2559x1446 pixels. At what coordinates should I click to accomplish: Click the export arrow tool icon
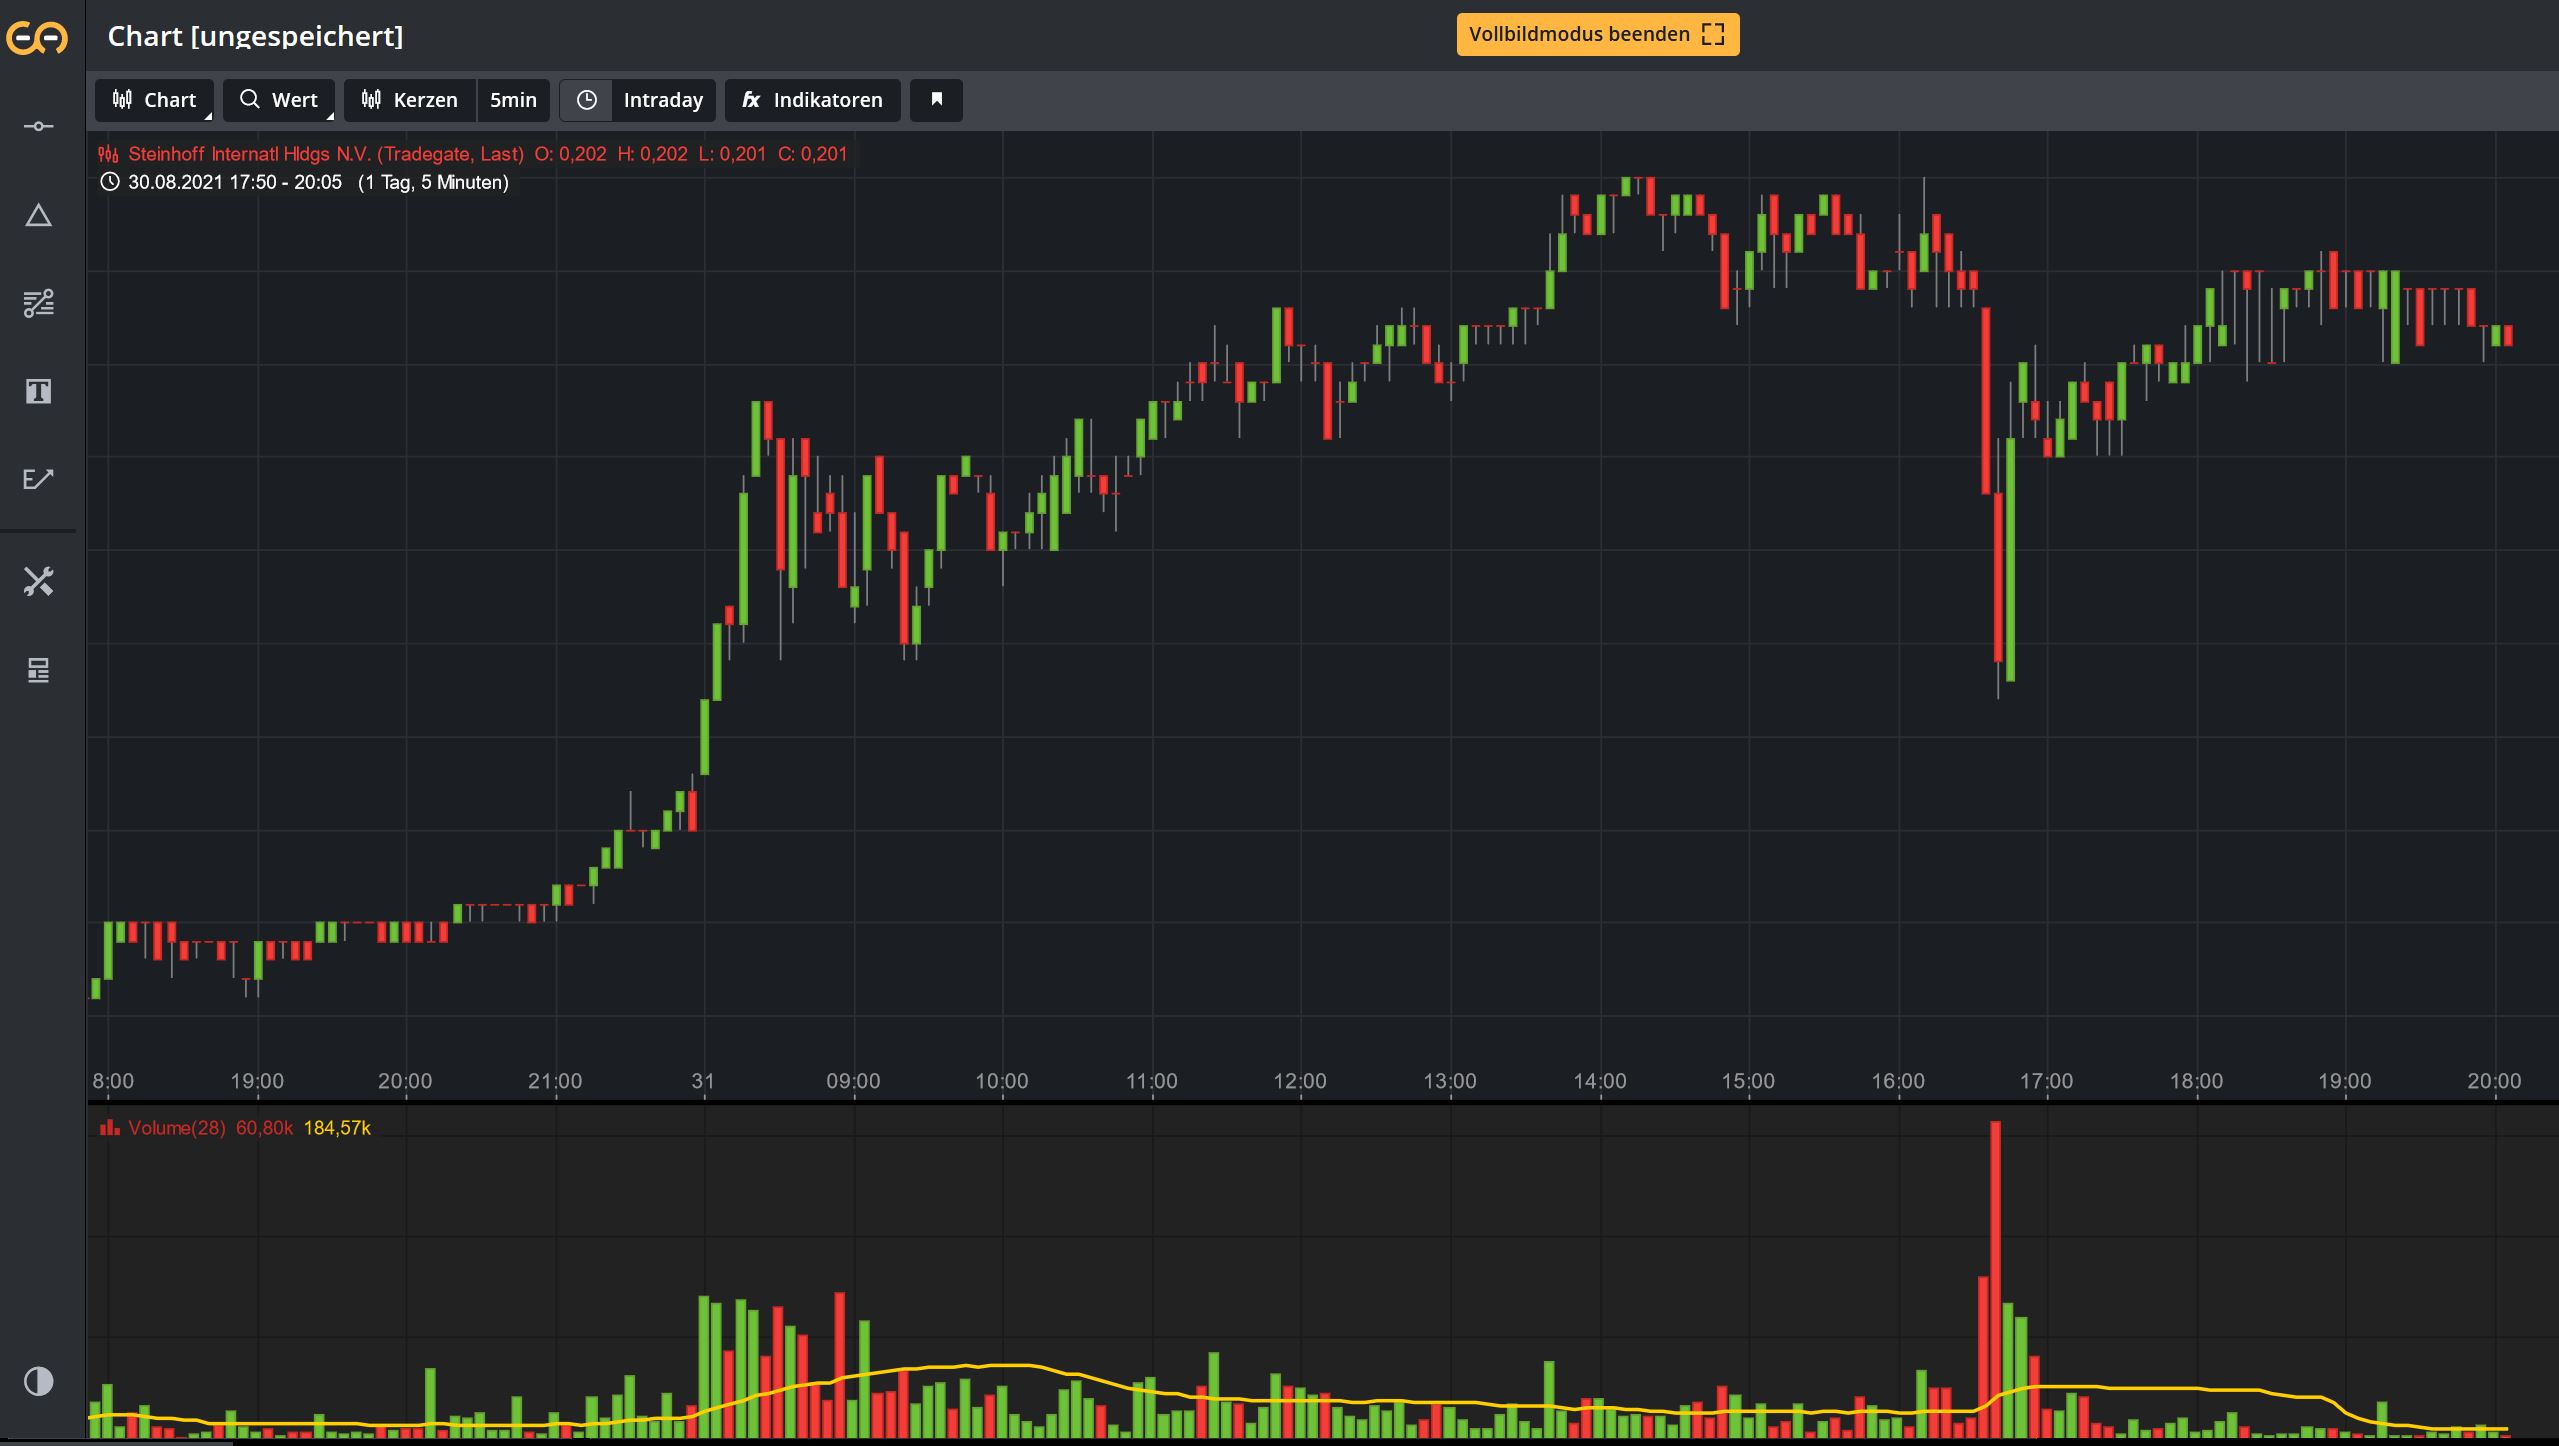click(x=38, y=479)
